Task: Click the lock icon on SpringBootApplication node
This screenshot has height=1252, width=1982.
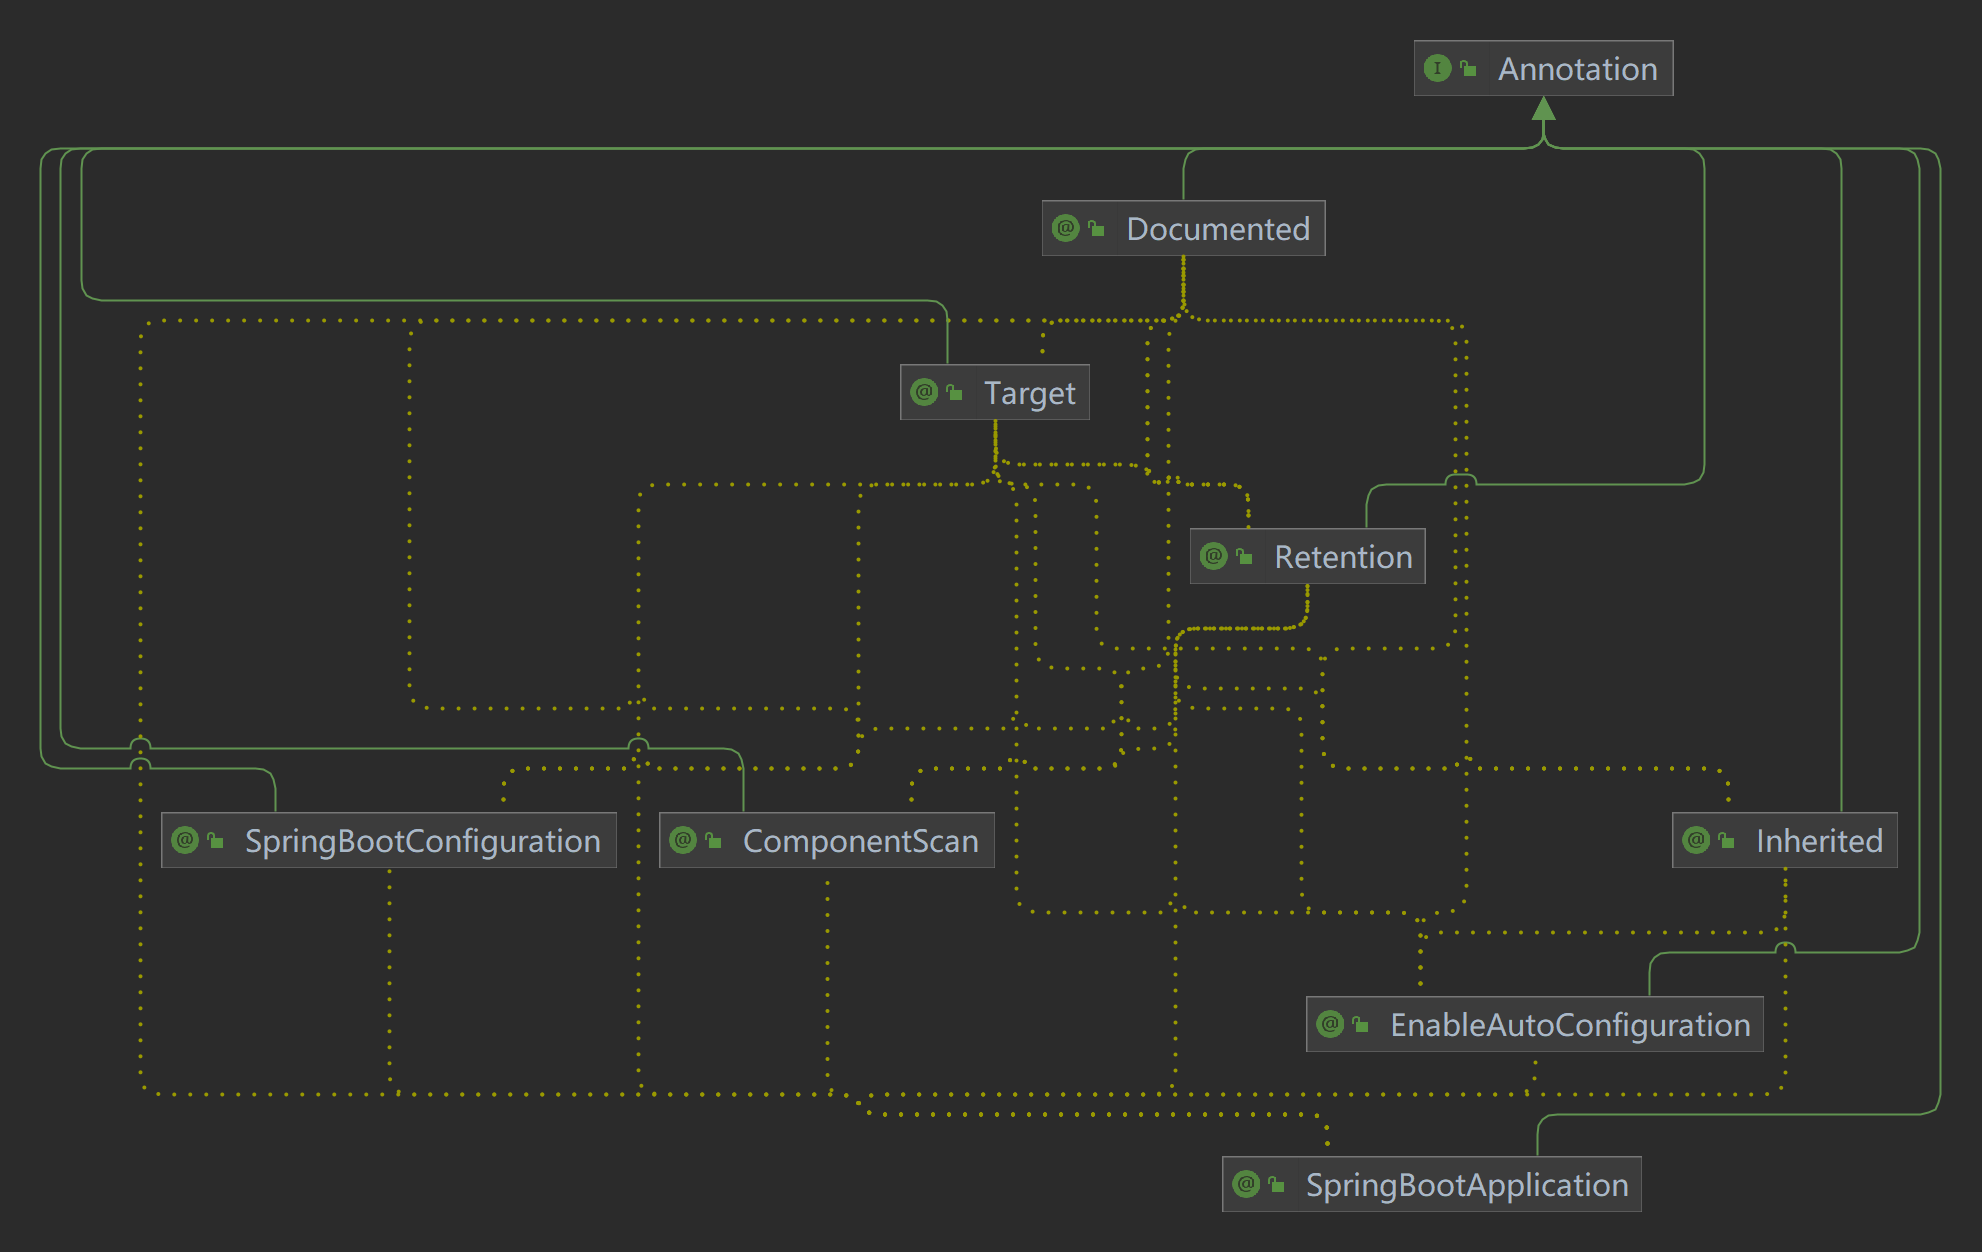Action: pos(1277,1184)
